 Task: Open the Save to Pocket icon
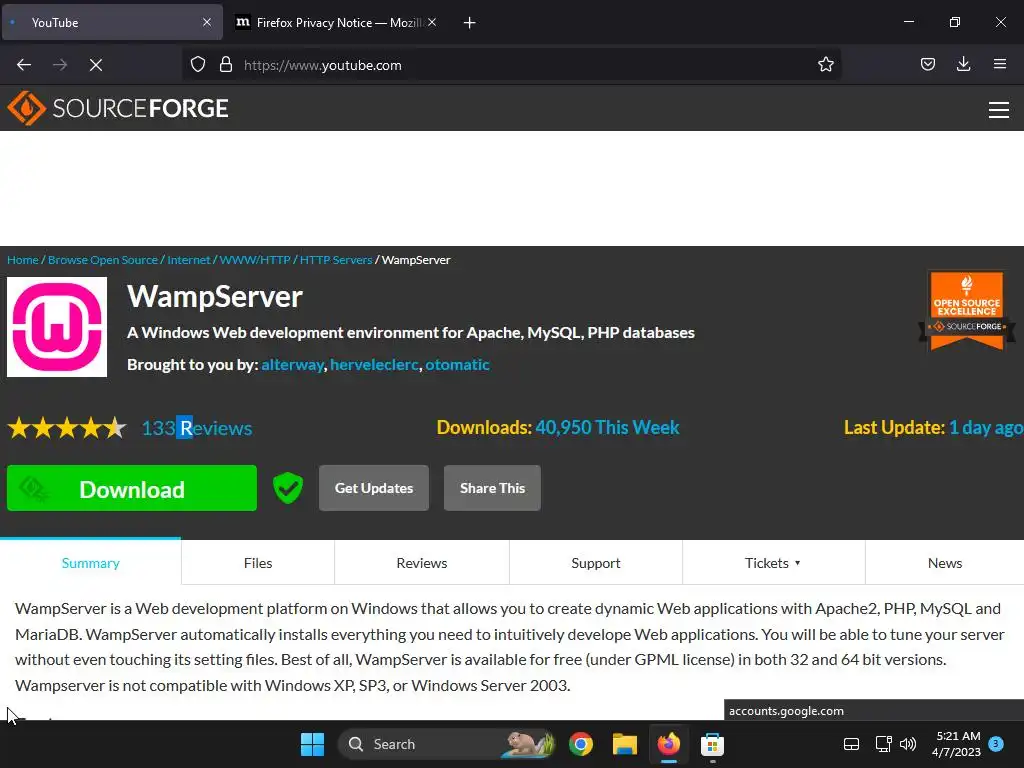pos(927,64)
